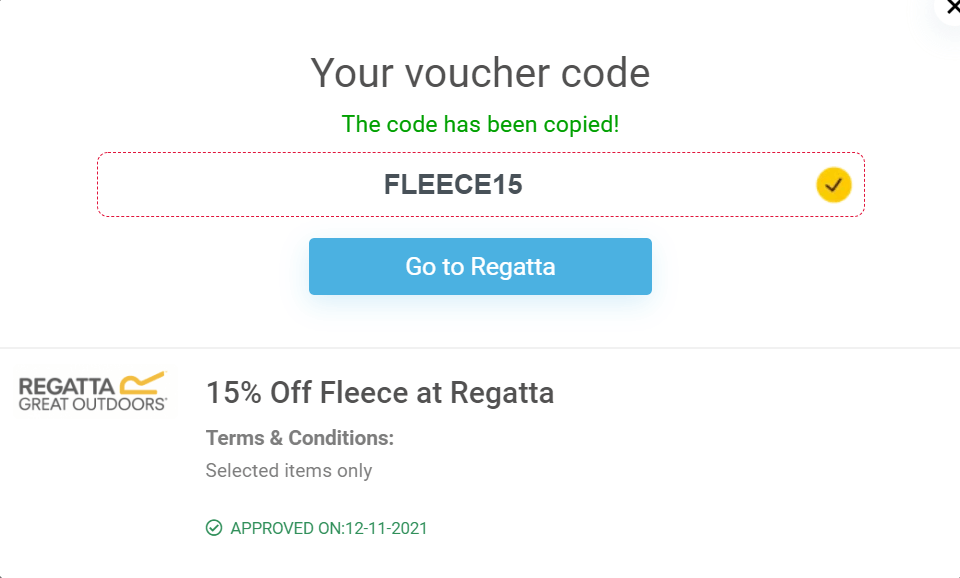Click the Go to Regatta button
The height and width of the screenshot is (578, 960).
pyautogui.click(x=480, y=266)
